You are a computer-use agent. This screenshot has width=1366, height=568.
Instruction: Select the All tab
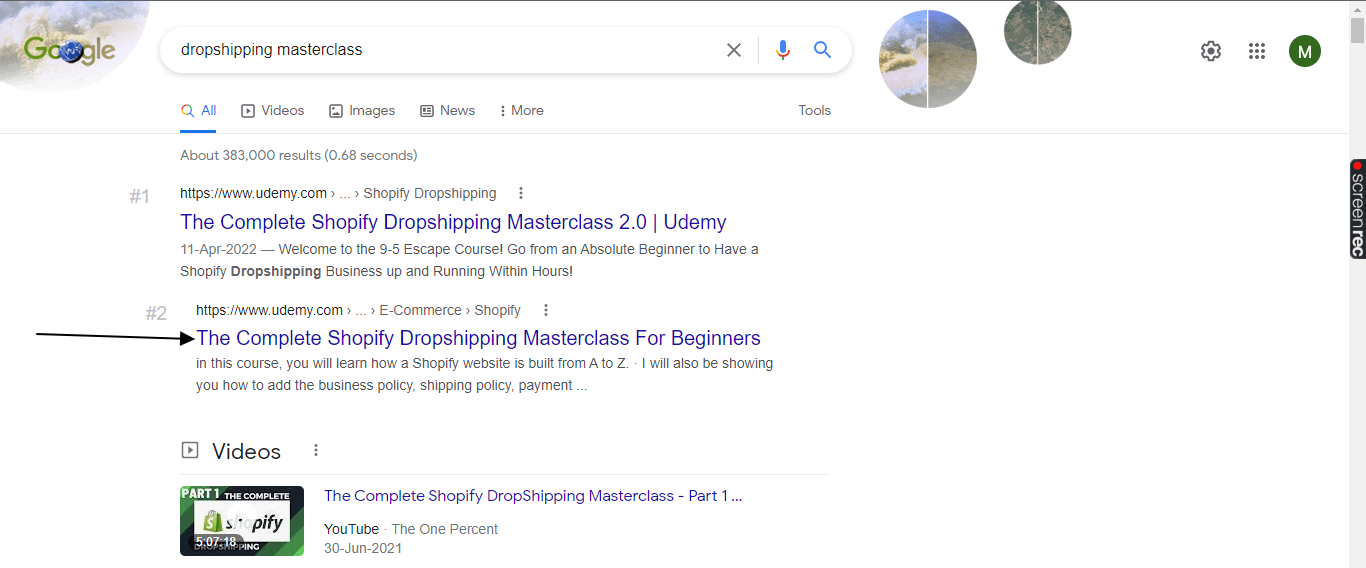pyautogui.click(x=198, y=111)
